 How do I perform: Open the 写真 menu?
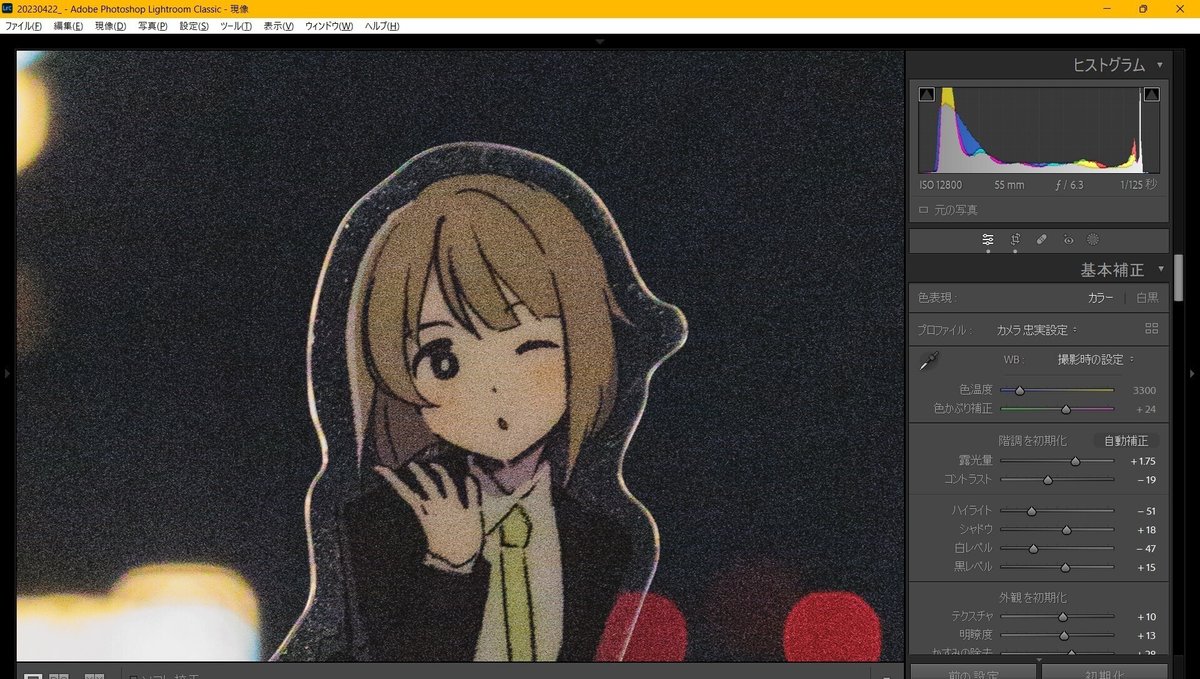[153, 26]
